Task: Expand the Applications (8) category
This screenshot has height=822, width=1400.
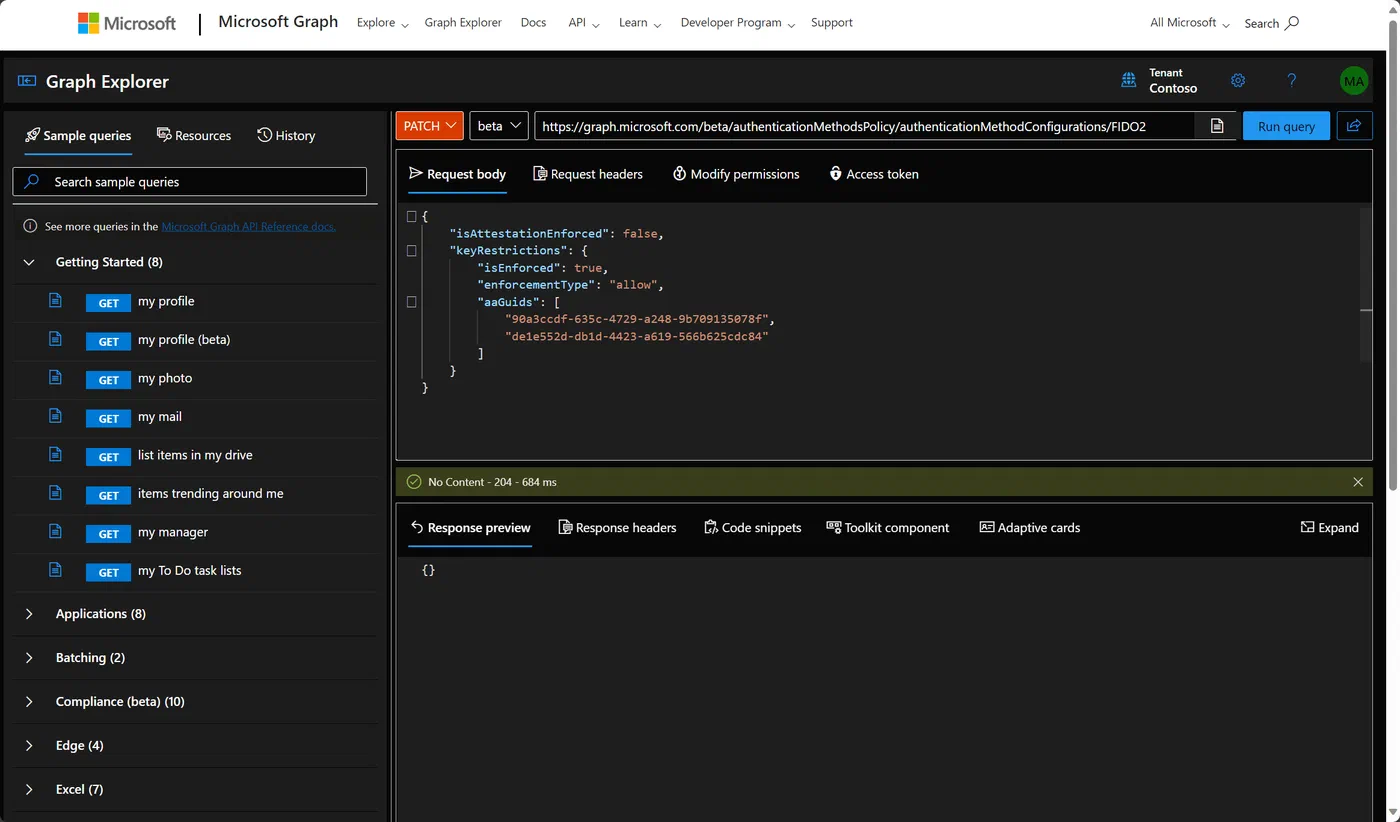Action: tap(30, 614)
